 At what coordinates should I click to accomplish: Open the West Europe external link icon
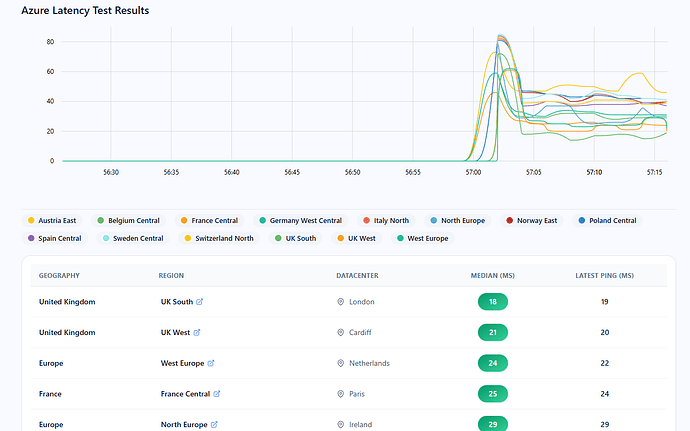(211, 363)
